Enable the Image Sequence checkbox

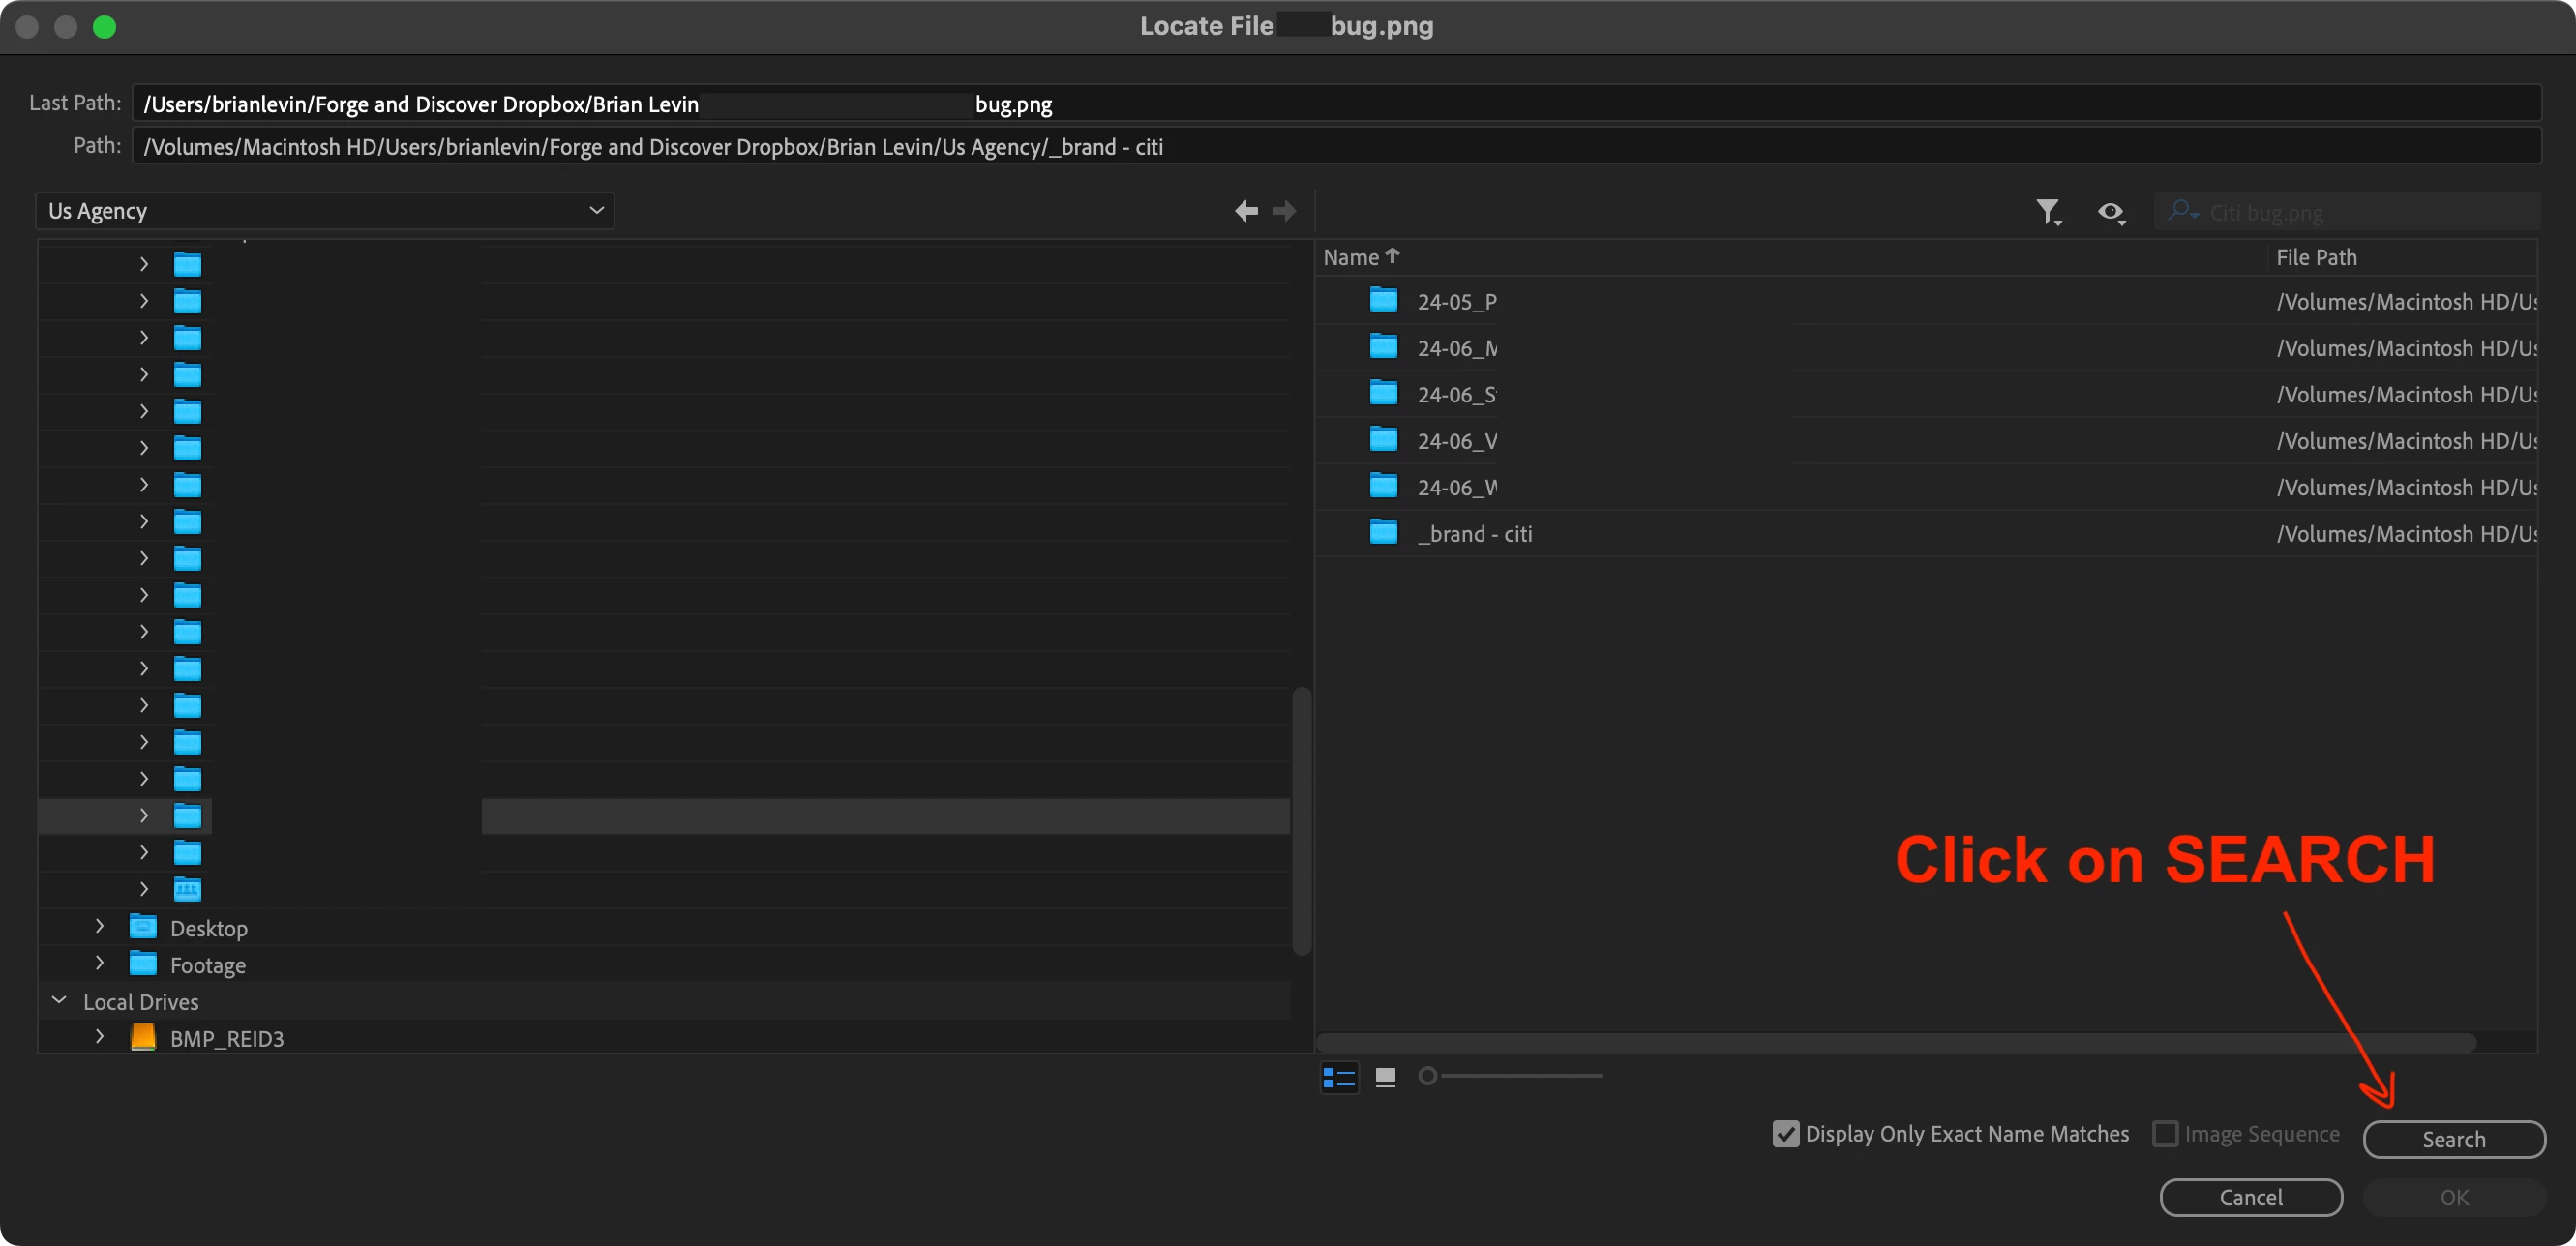(x=2165, y=1134)
